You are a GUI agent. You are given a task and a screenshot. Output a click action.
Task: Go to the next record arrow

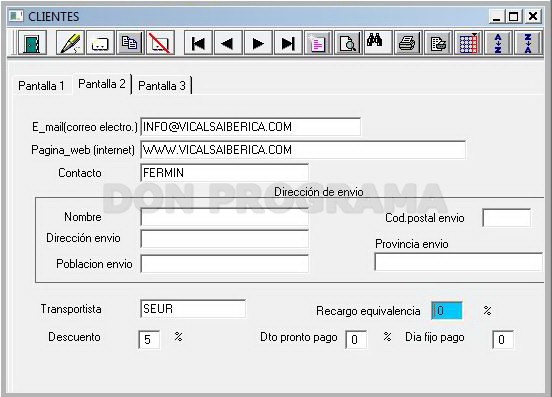coord(258,43)
